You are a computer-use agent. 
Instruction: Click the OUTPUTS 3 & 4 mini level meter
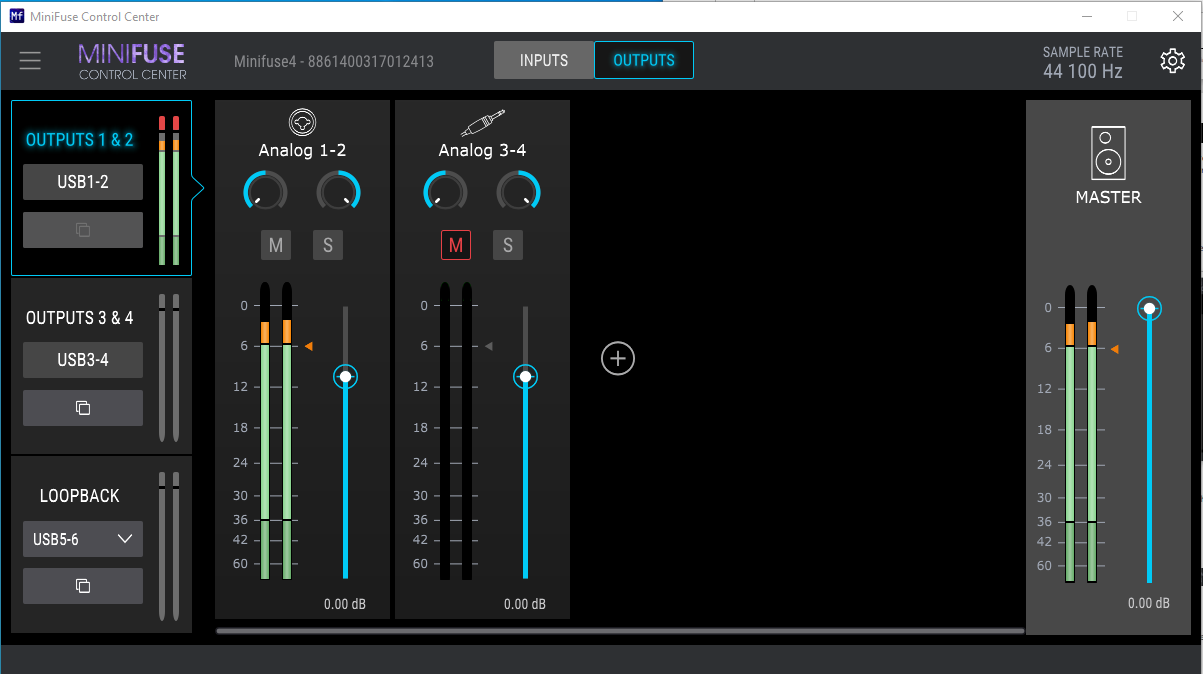point(168,368)
